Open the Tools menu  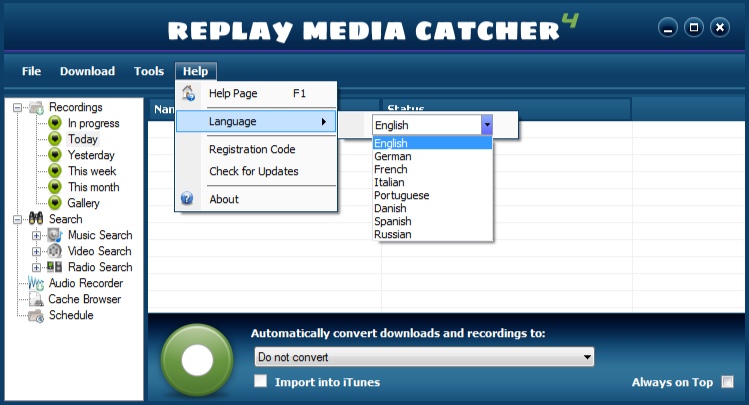click(149, 71)
